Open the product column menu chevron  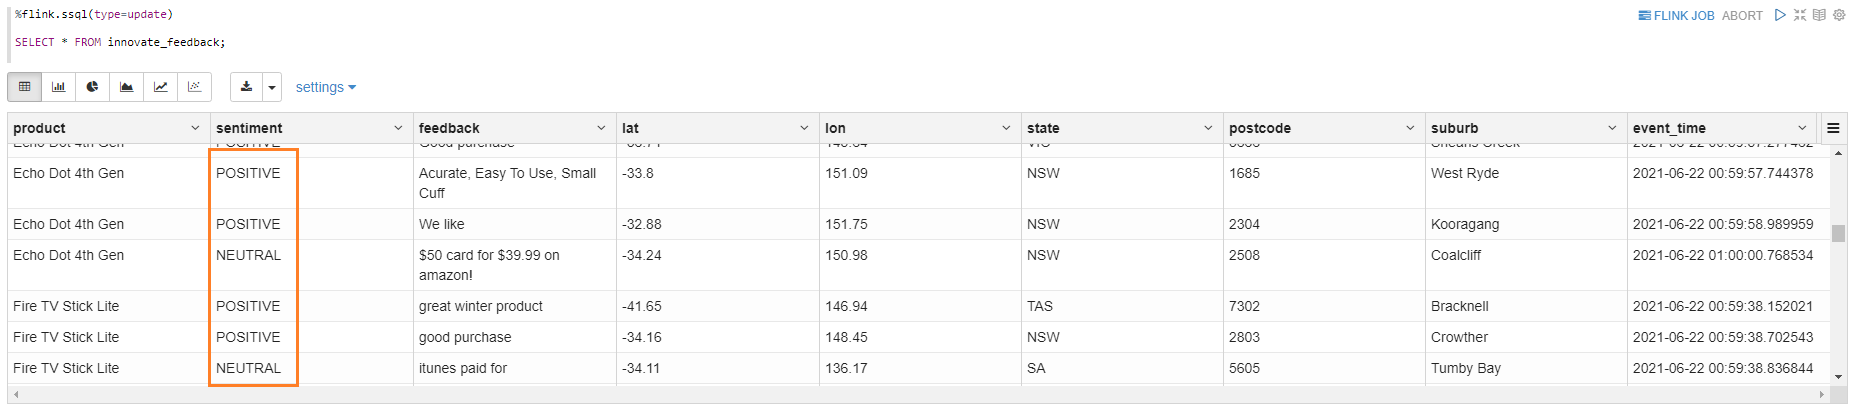[195, 128]
